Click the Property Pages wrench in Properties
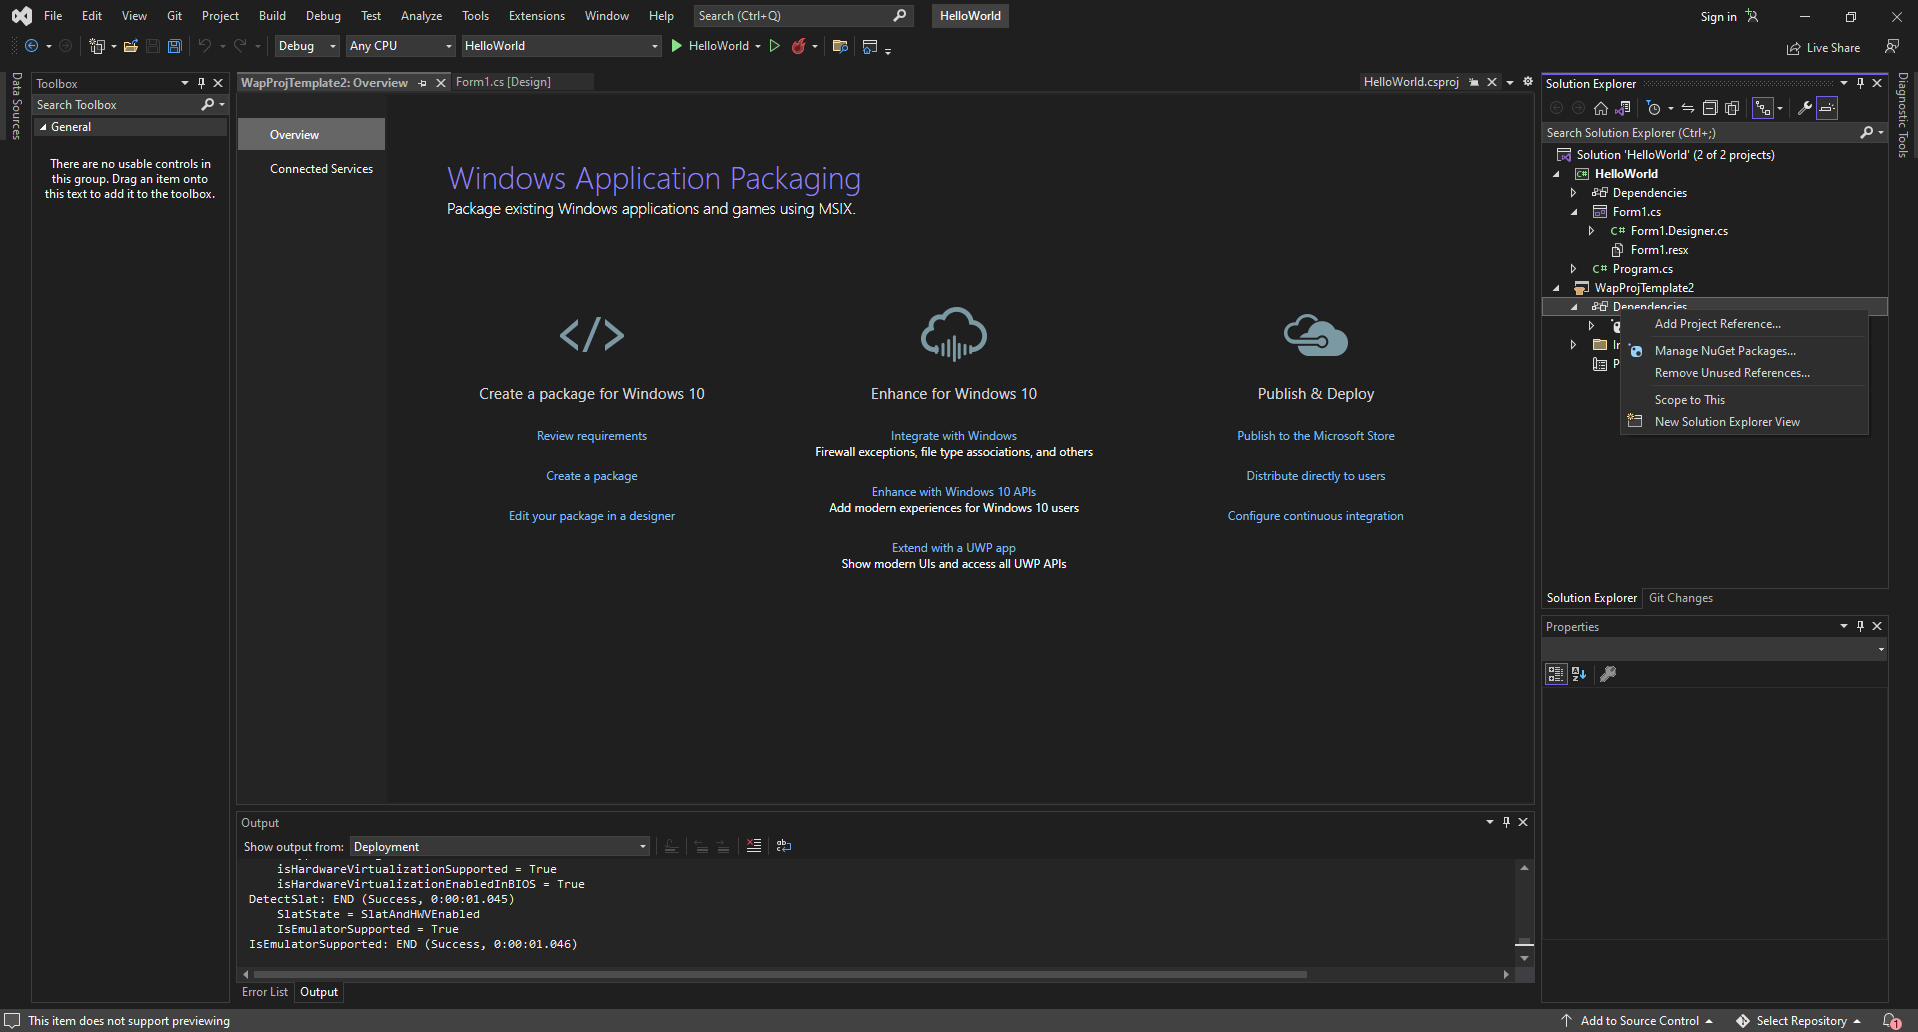Viewport: 1918px width, 1032px height. [1608, 674]
